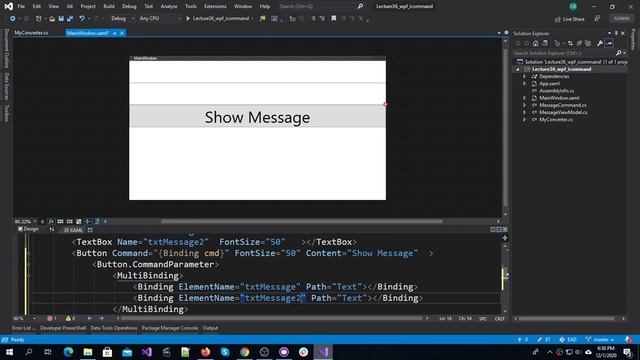Open the Extensions menu

click(x=215, y=7)
